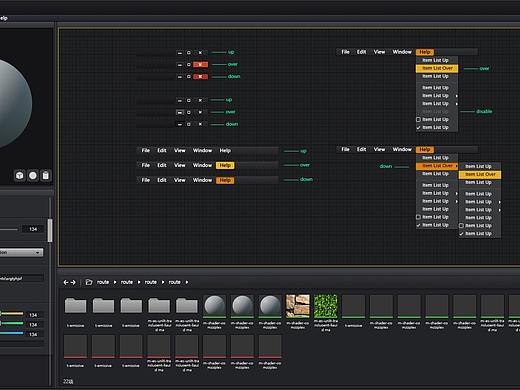Select the yellow 'Item List Over' in the nested submenu
This screenshot has height=390, width=520.
pos(480,174)
